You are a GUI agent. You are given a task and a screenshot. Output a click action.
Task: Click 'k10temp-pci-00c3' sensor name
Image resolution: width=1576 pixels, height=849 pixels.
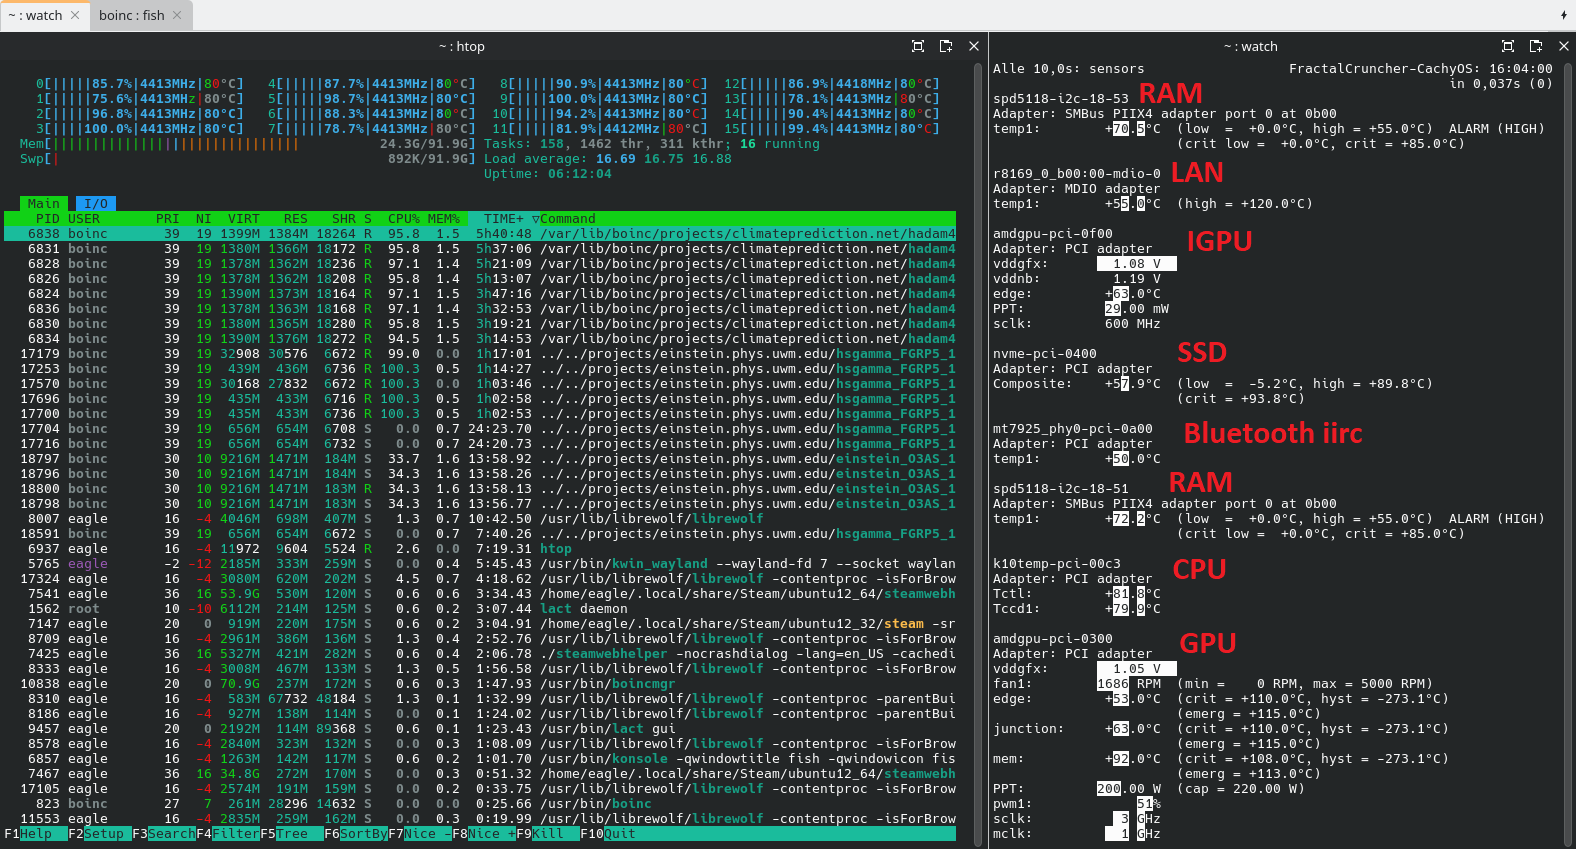1057,564
